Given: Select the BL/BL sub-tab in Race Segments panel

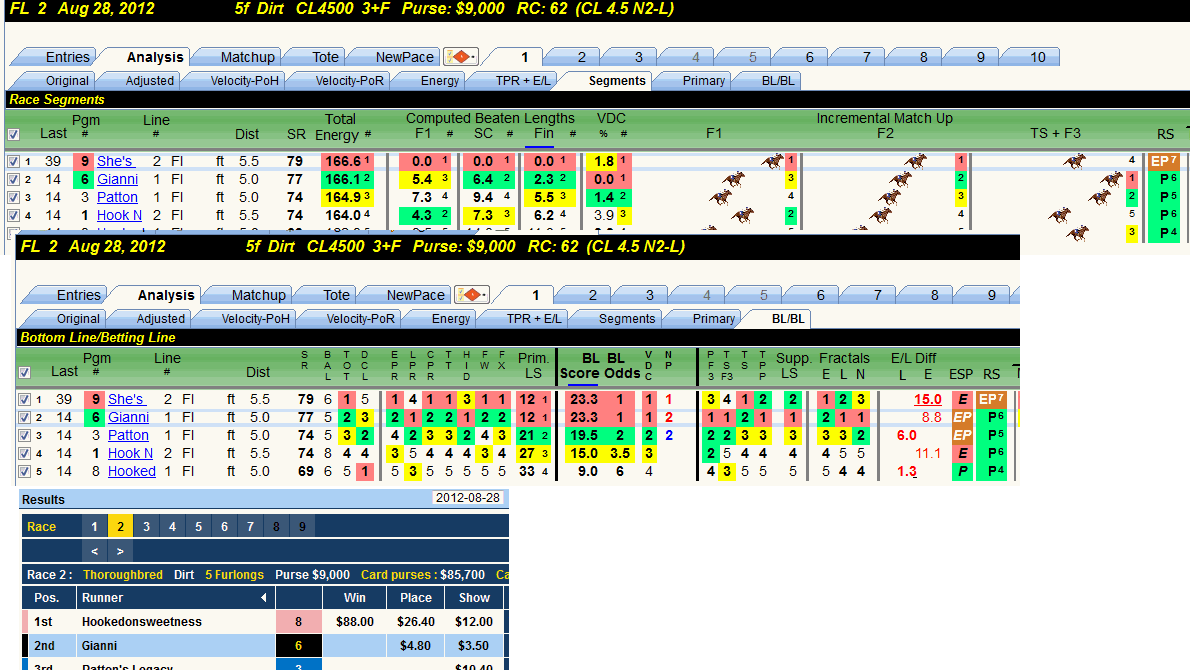Looking at the screenshot, I should (x=778, y=80).
